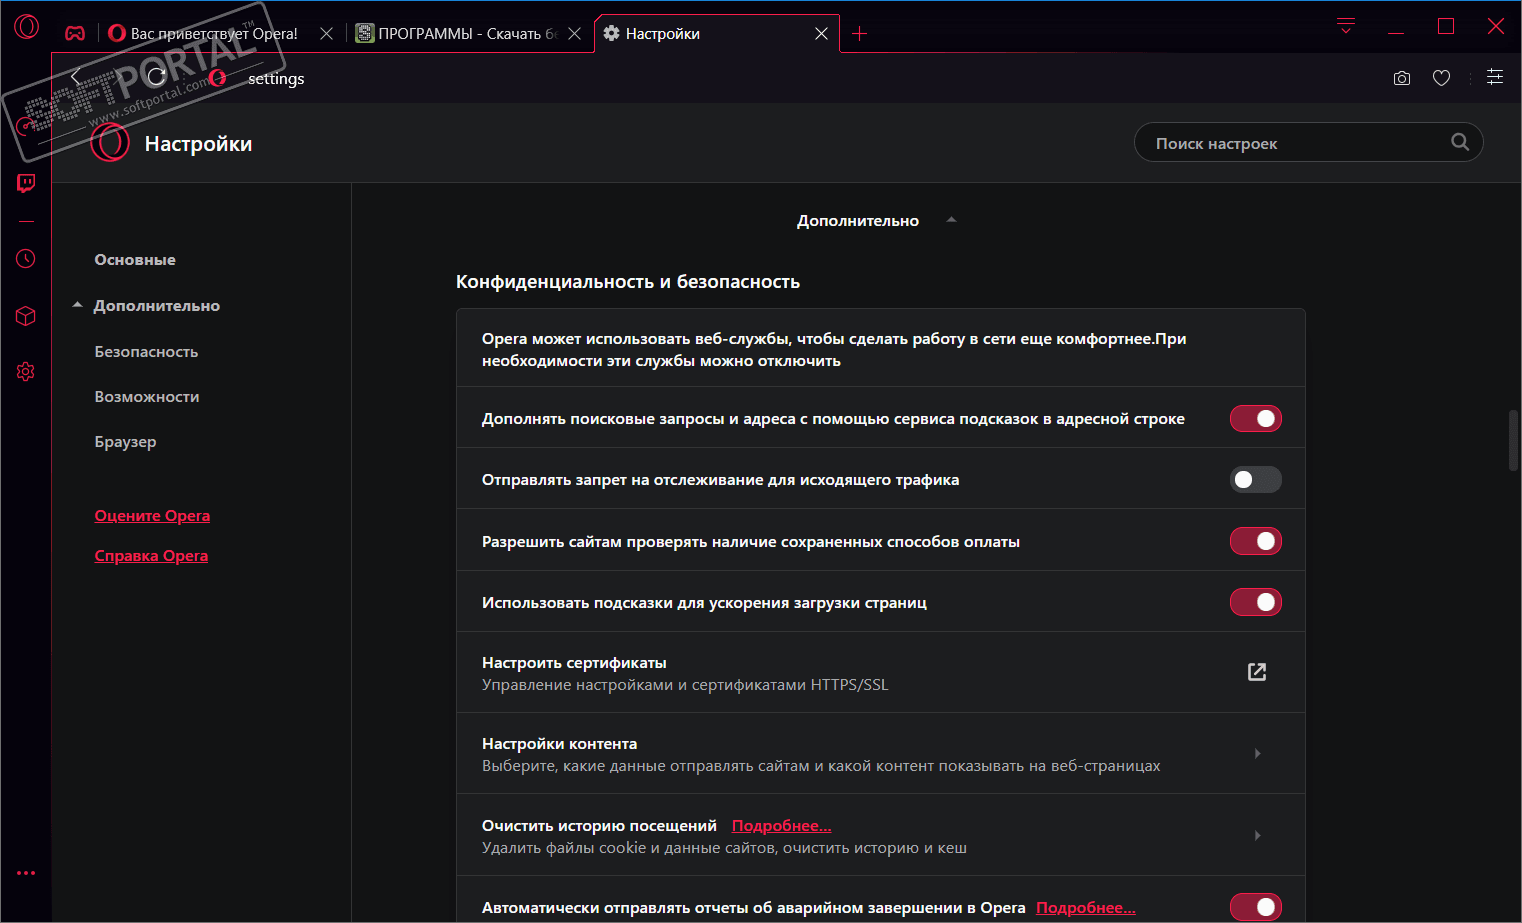The height and width of the screenshot is (923, 1522).
Task: Click "Использовать подсказки для ускорения" label
Action: click(x=704, y=603)
